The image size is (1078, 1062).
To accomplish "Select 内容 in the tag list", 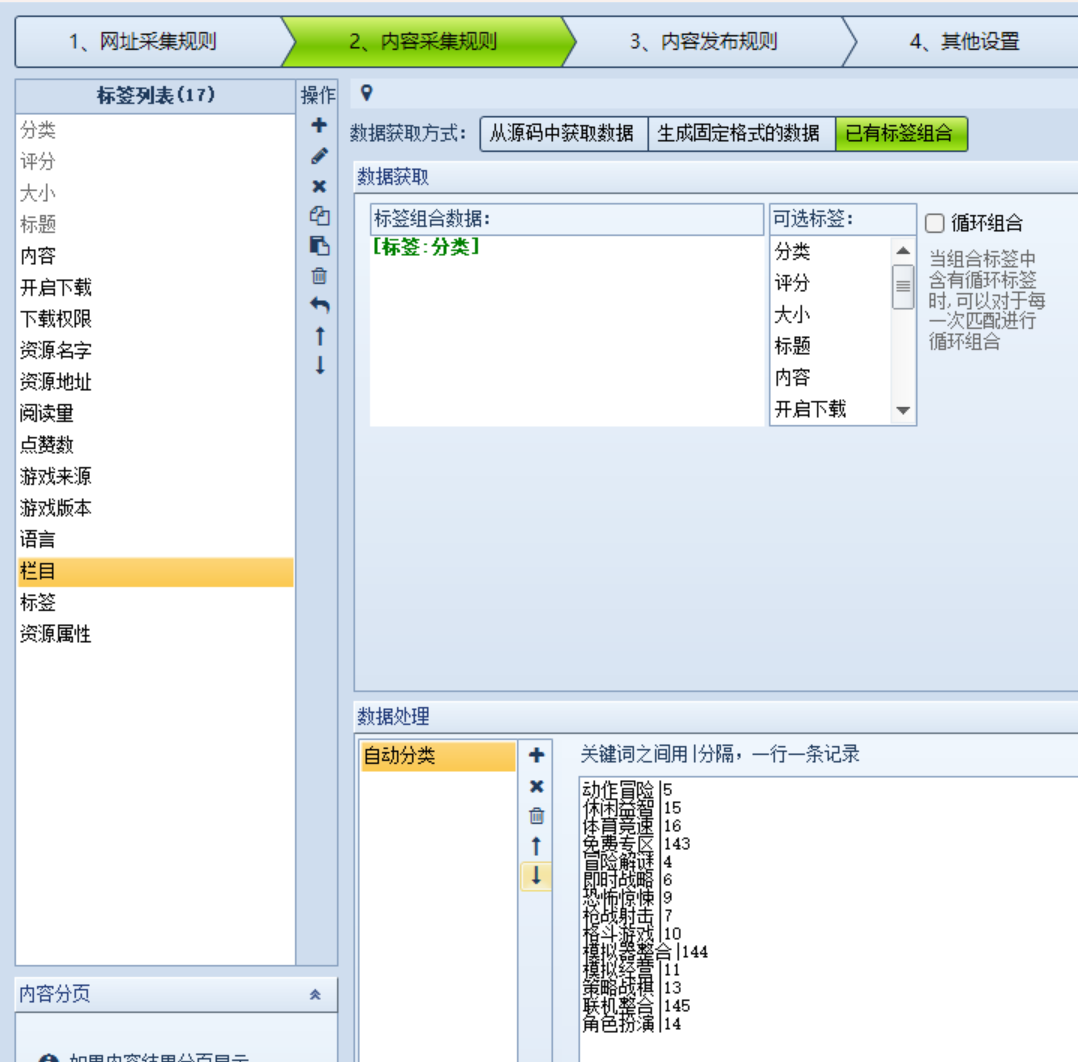I will (155, 256).
